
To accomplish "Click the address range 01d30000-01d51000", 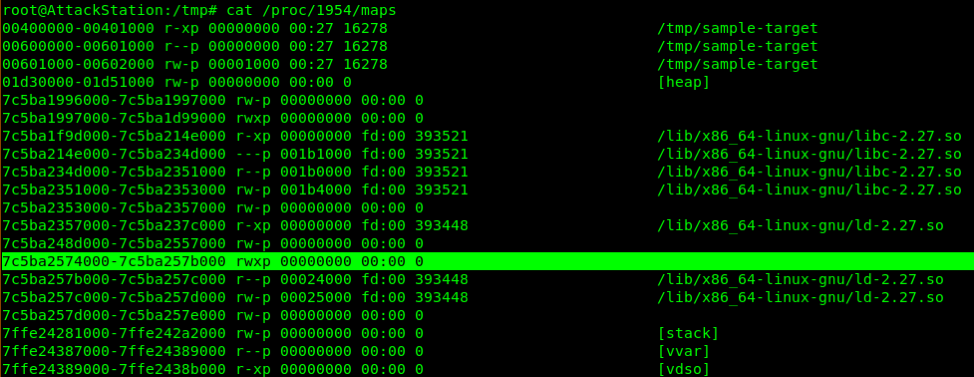I will point(78,82).
